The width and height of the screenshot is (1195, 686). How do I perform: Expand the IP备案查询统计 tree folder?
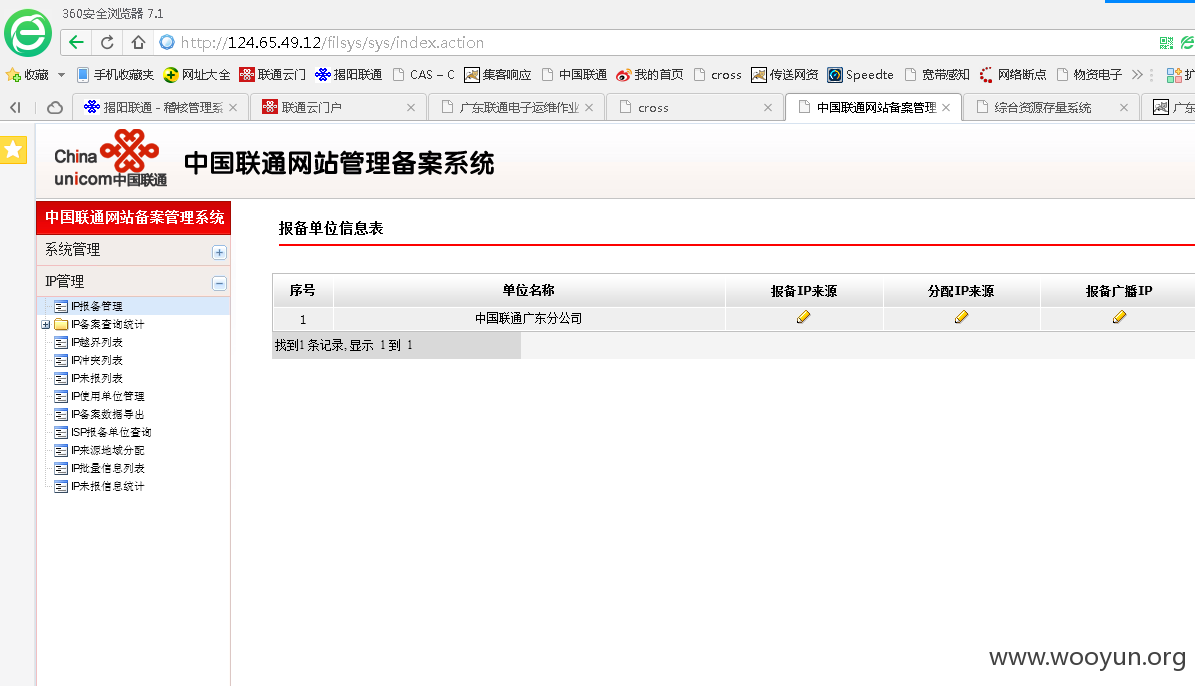(46, 325)
